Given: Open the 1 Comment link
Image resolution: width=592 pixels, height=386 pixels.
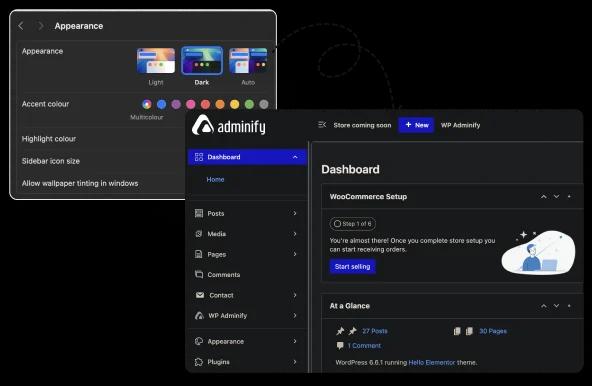Looking at the screenshot, I should 364,346.
